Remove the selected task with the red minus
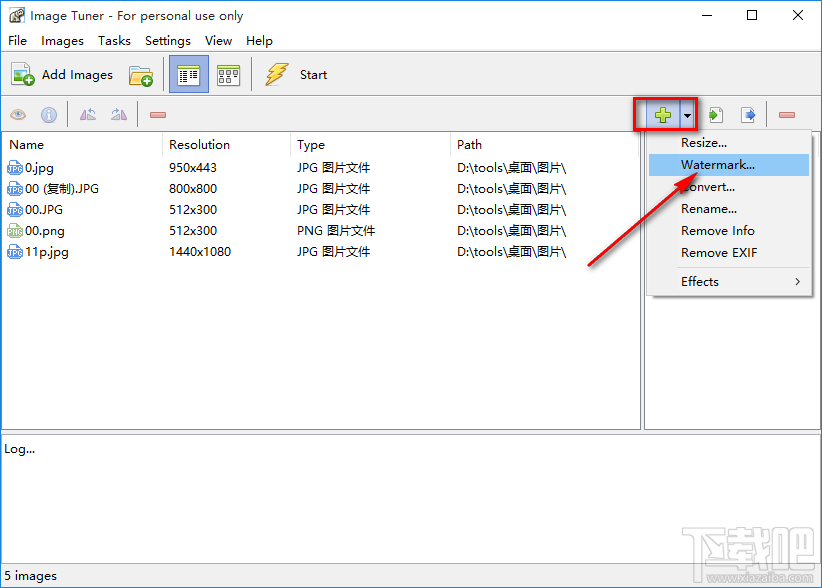The width and height of the screenshot is (822, 588). pos(786,115)
